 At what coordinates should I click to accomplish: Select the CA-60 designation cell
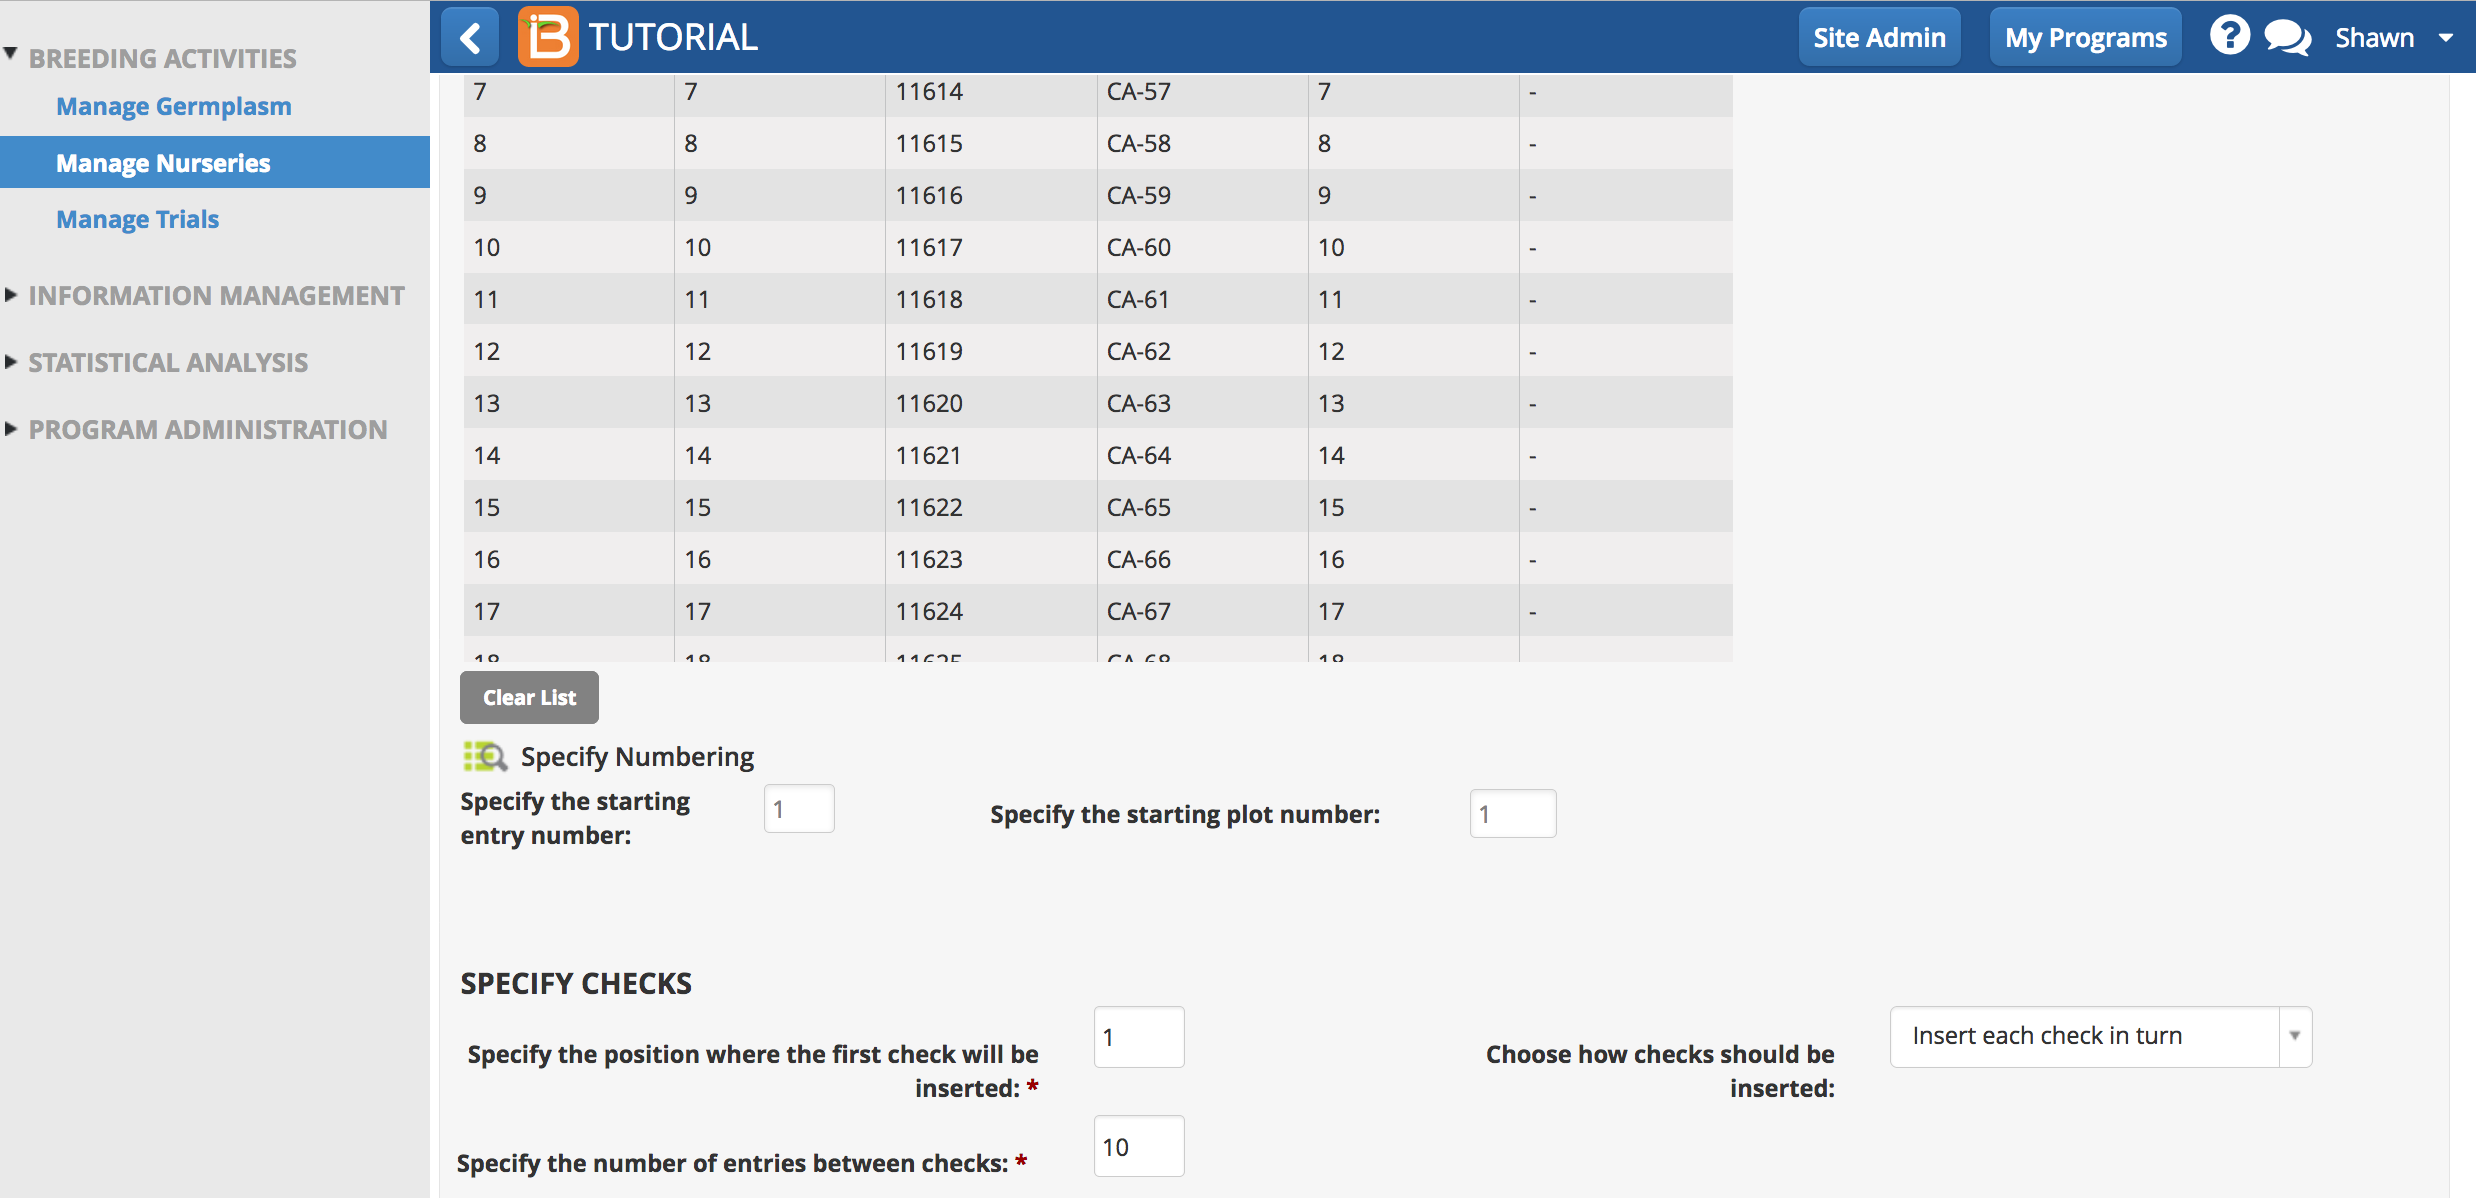[x=1202, y=247]
